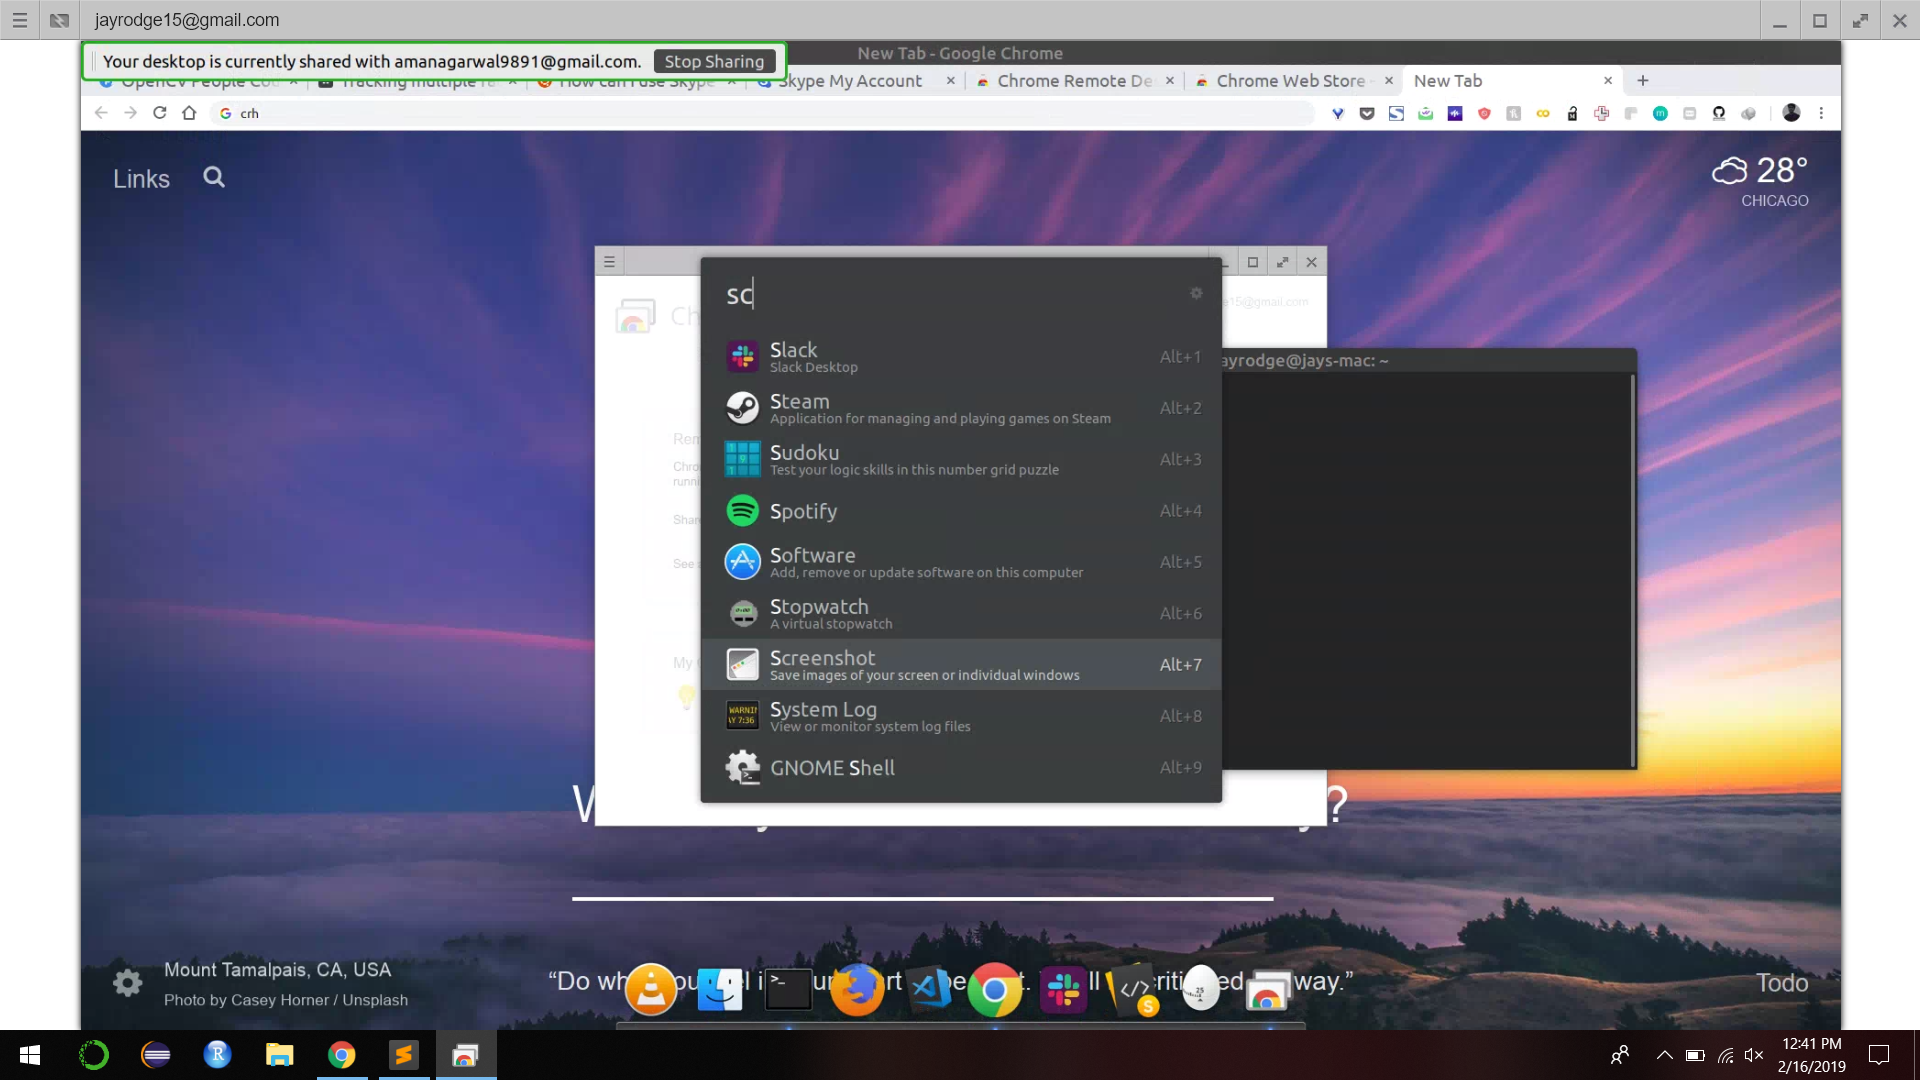
Task: Open the remote desktop hamburger menu
Action: [19, 20]
